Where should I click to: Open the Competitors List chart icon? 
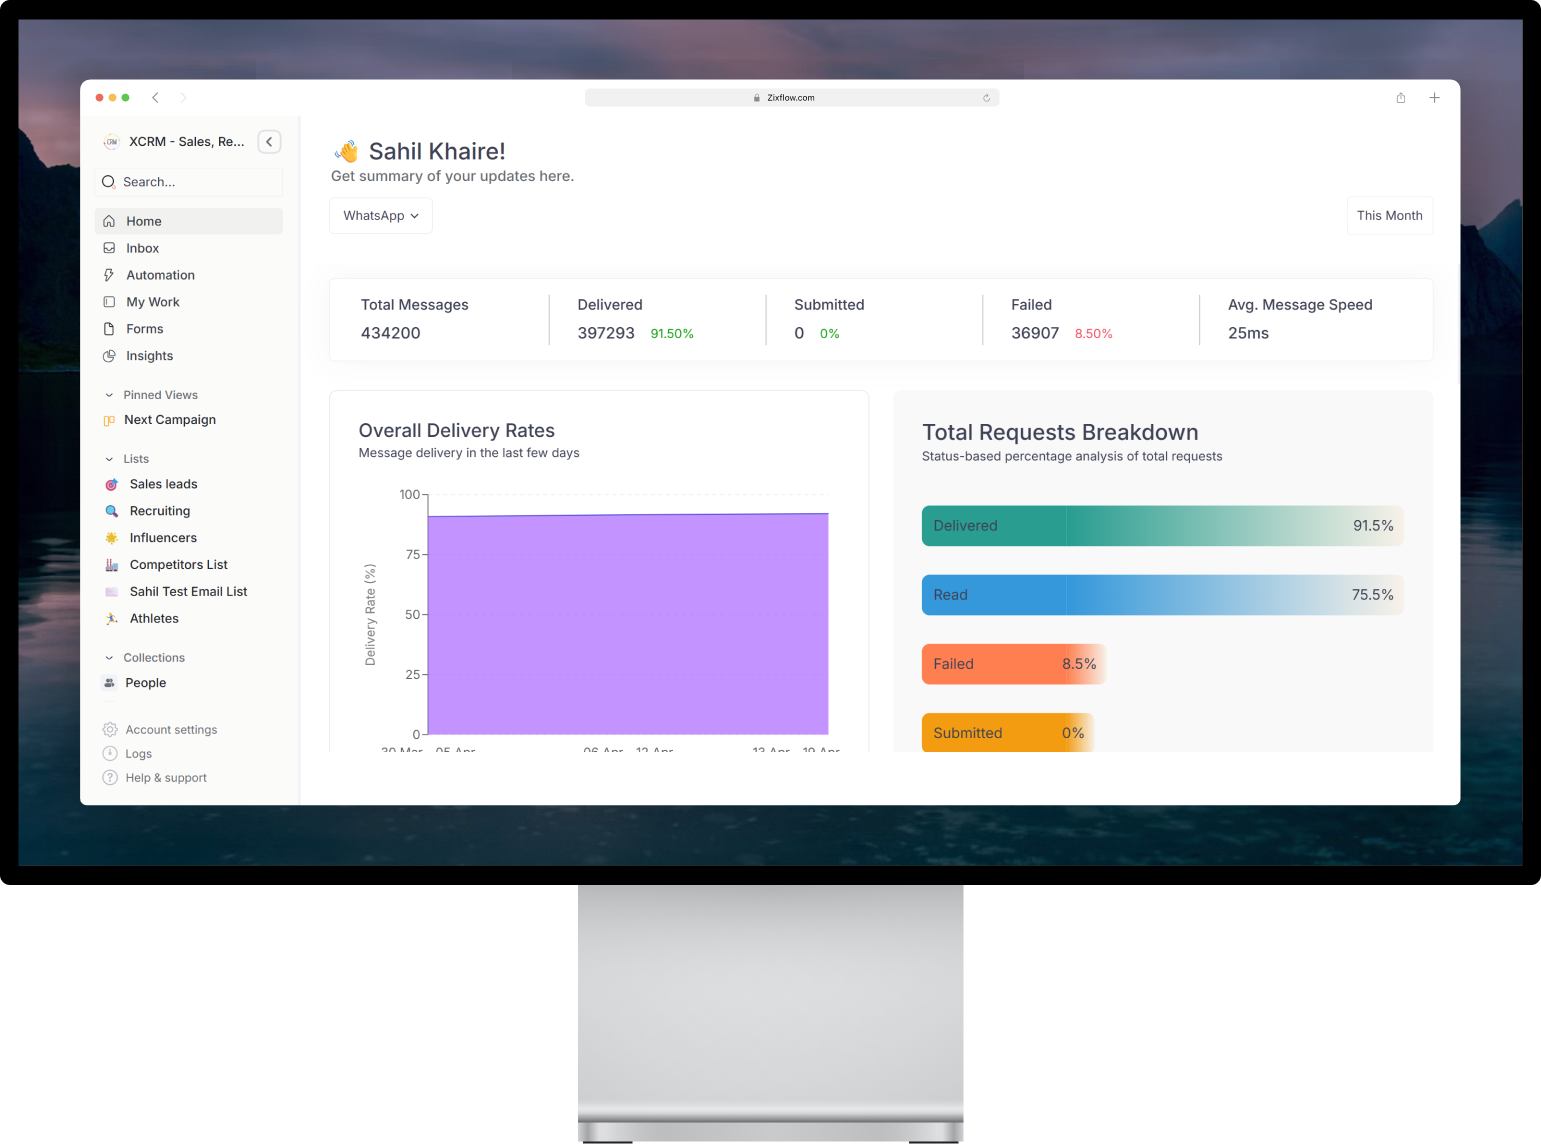point(111,564)
